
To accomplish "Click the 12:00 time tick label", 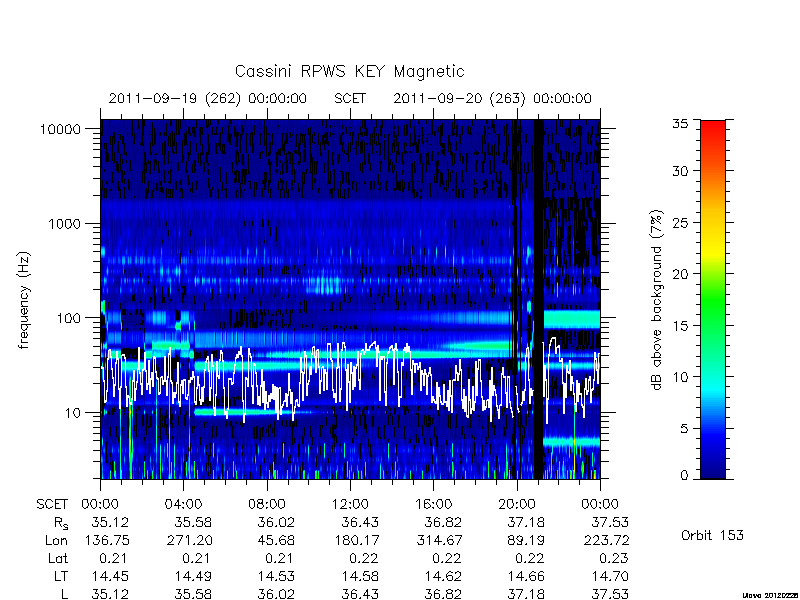I will (x=350, y=504).
